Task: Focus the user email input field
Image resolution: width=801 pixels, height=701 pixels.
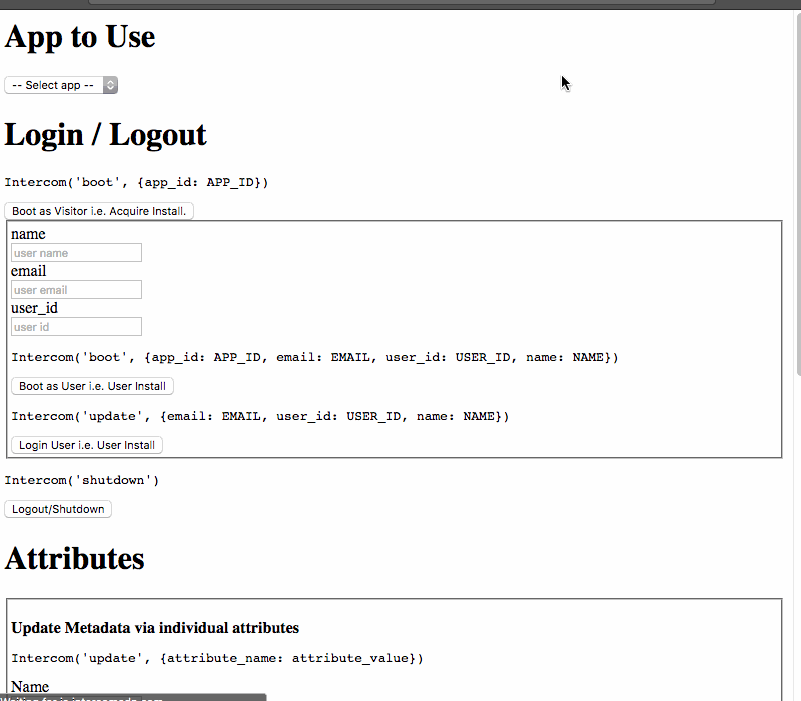Action: point(76,290)
